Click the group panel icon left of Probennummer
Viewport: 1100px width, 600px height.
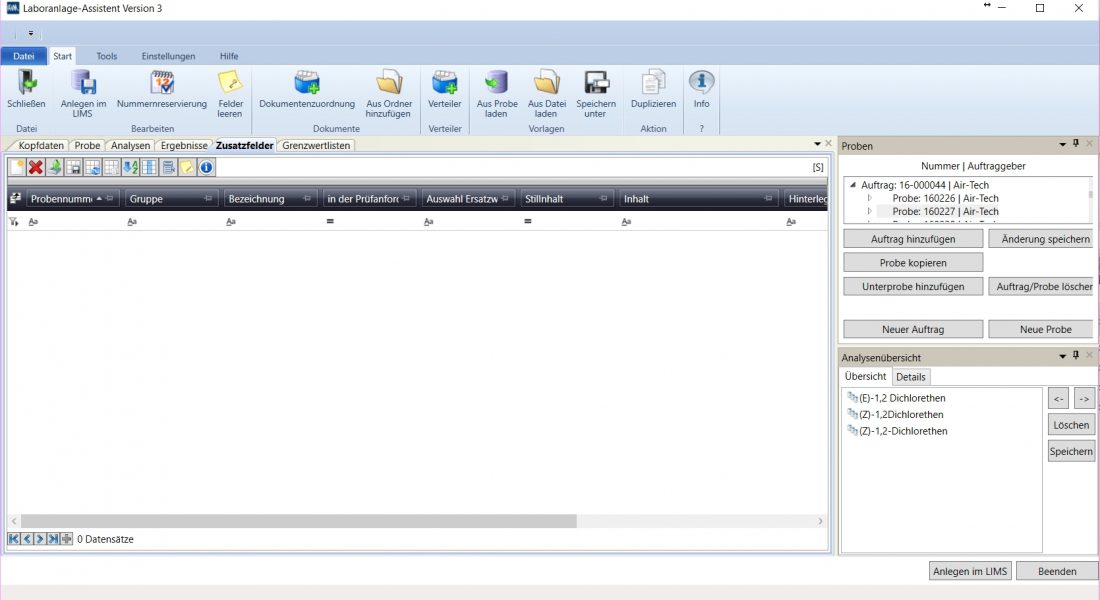[x=15, y=199]
